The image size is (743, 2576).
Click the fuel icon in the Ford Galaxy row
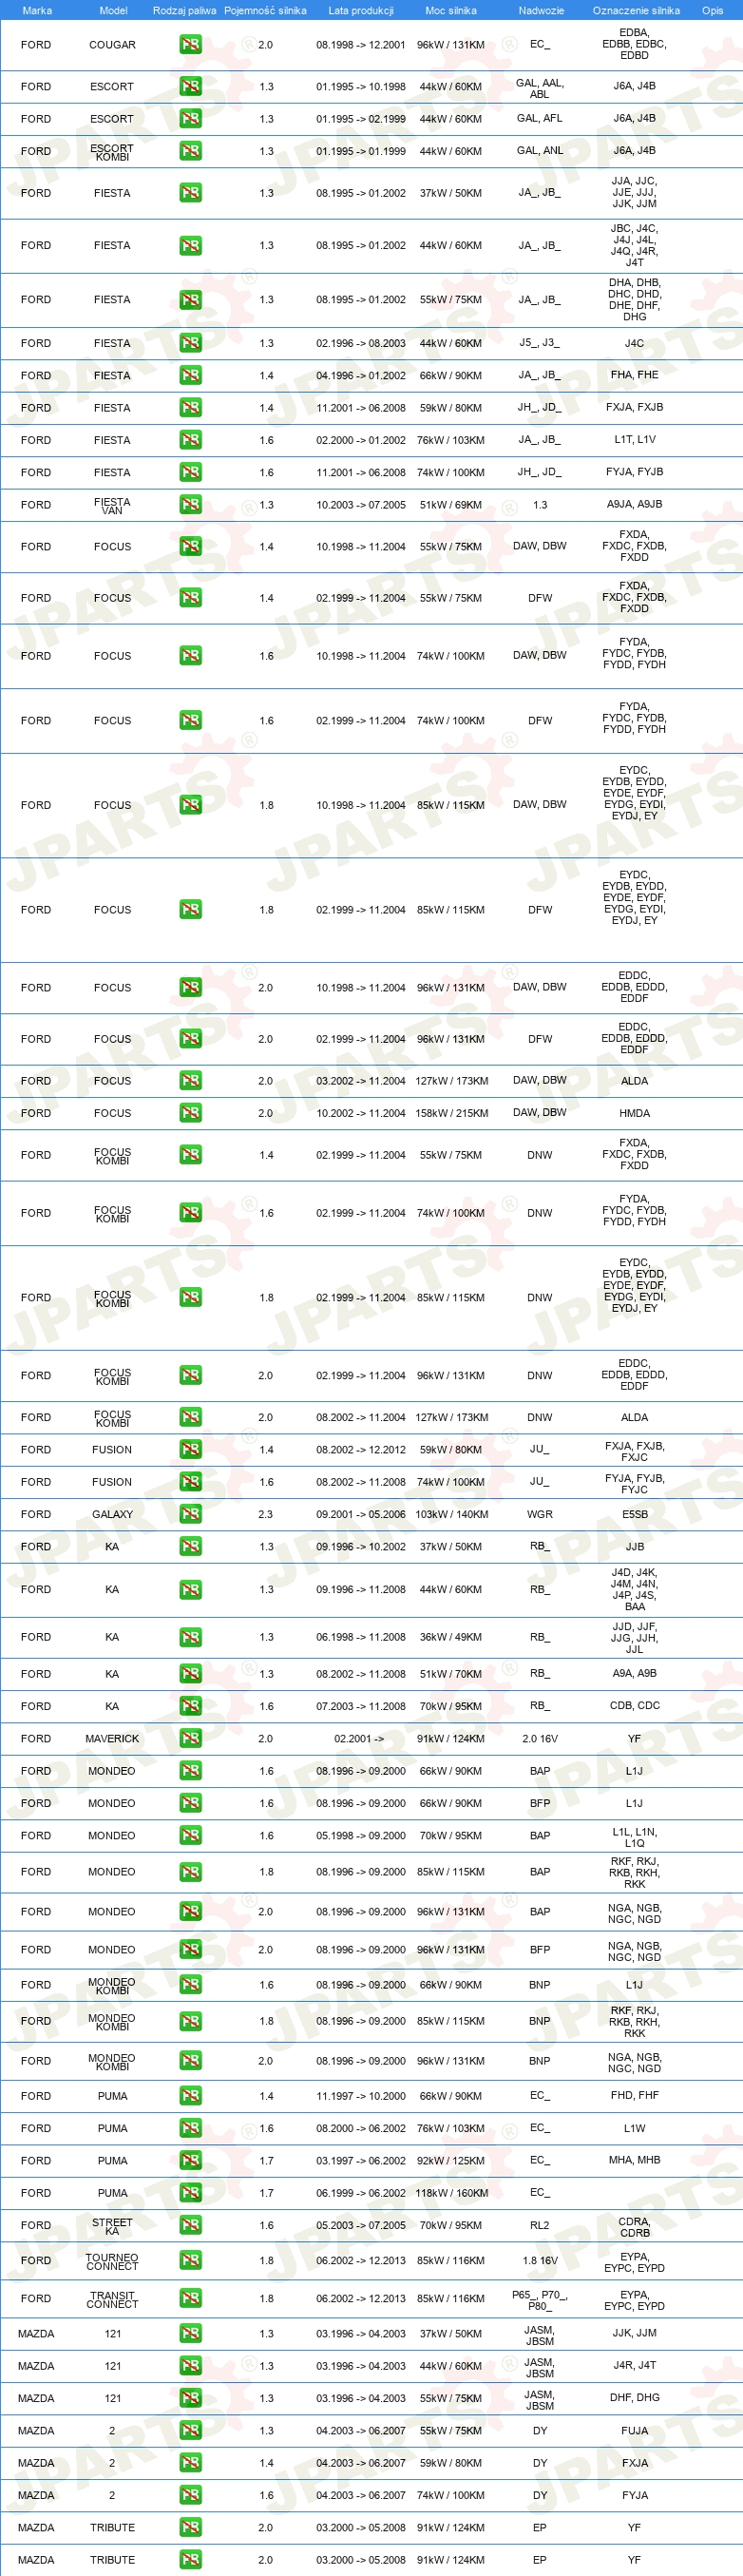tap(190, 1514)
